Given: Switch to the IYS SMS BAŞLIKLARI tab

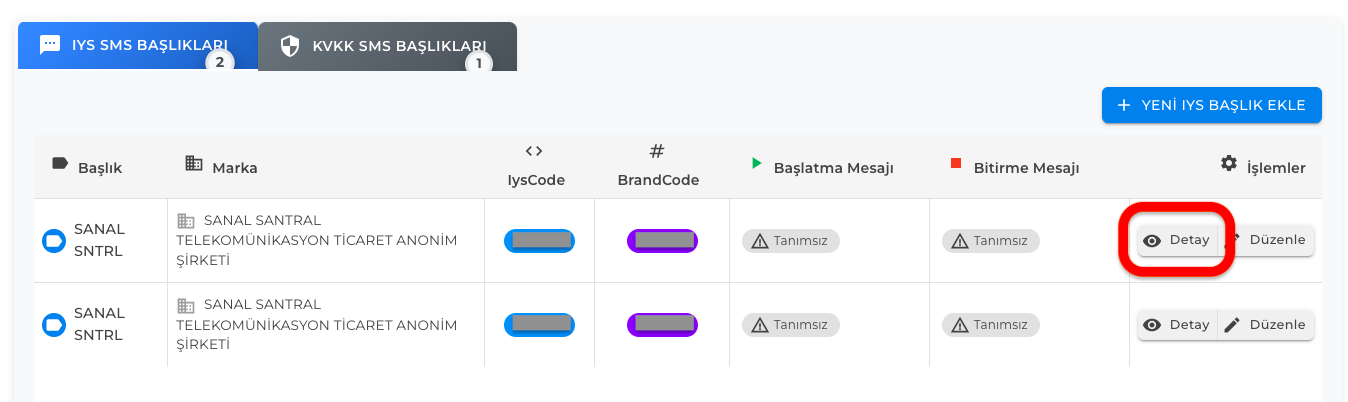Looking at the screenshot, I should (137, 46).
